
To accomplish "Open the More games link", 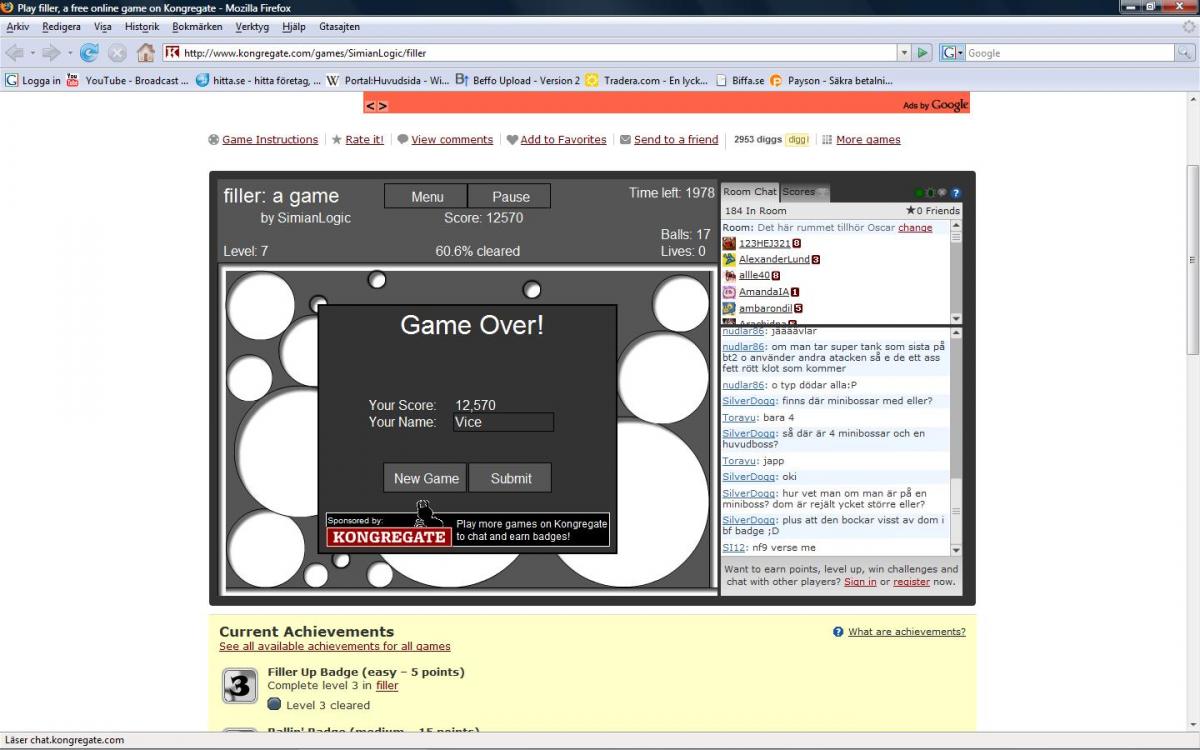I will click(868, 140).
